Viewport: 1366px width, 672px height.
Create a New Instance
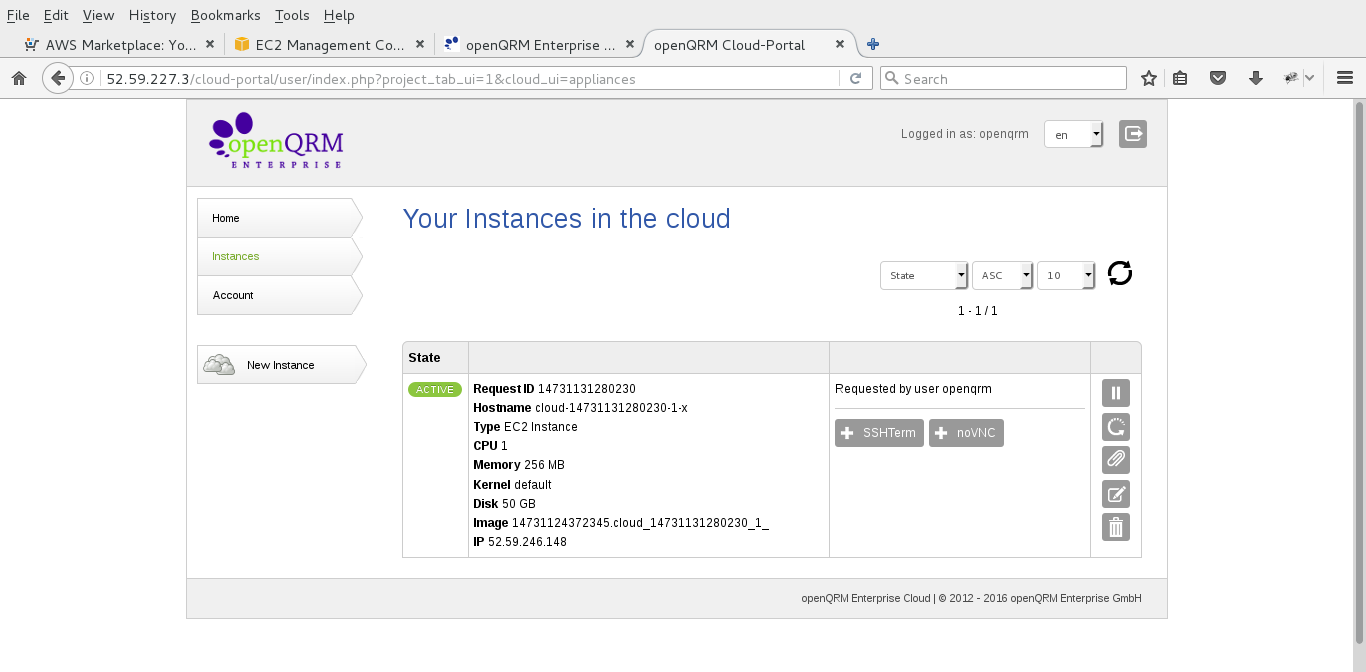[281, 365]
